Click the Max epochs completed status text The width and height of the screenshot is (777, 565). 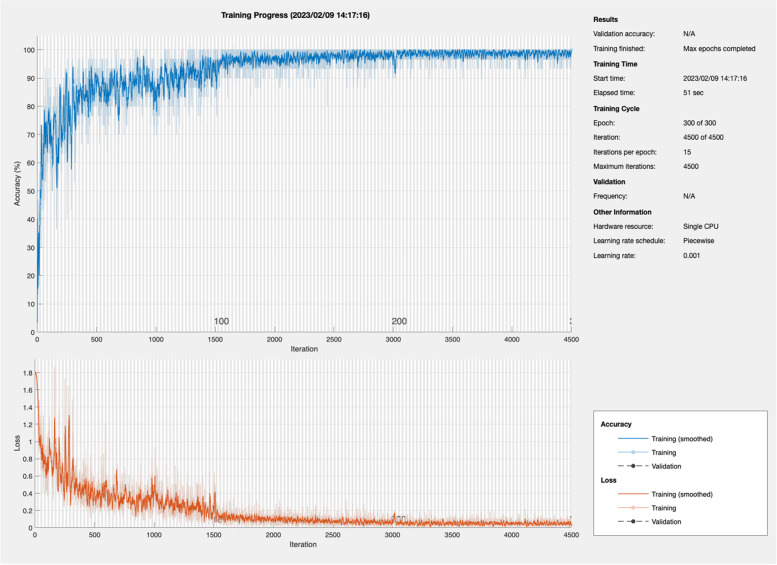pyautogui.click(x=715, y=48)
